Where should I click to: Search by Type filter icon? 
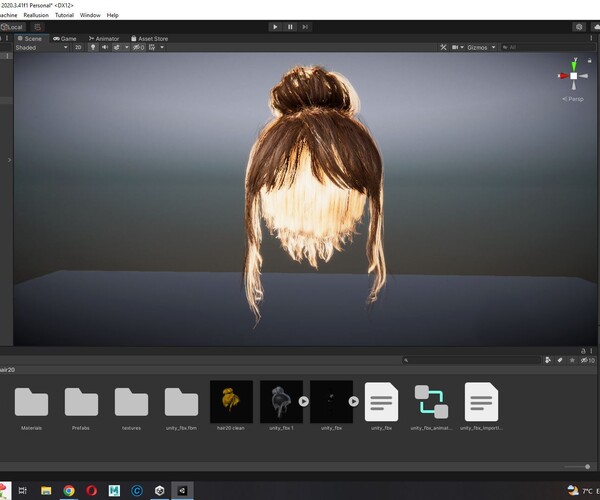coord(548,360)
